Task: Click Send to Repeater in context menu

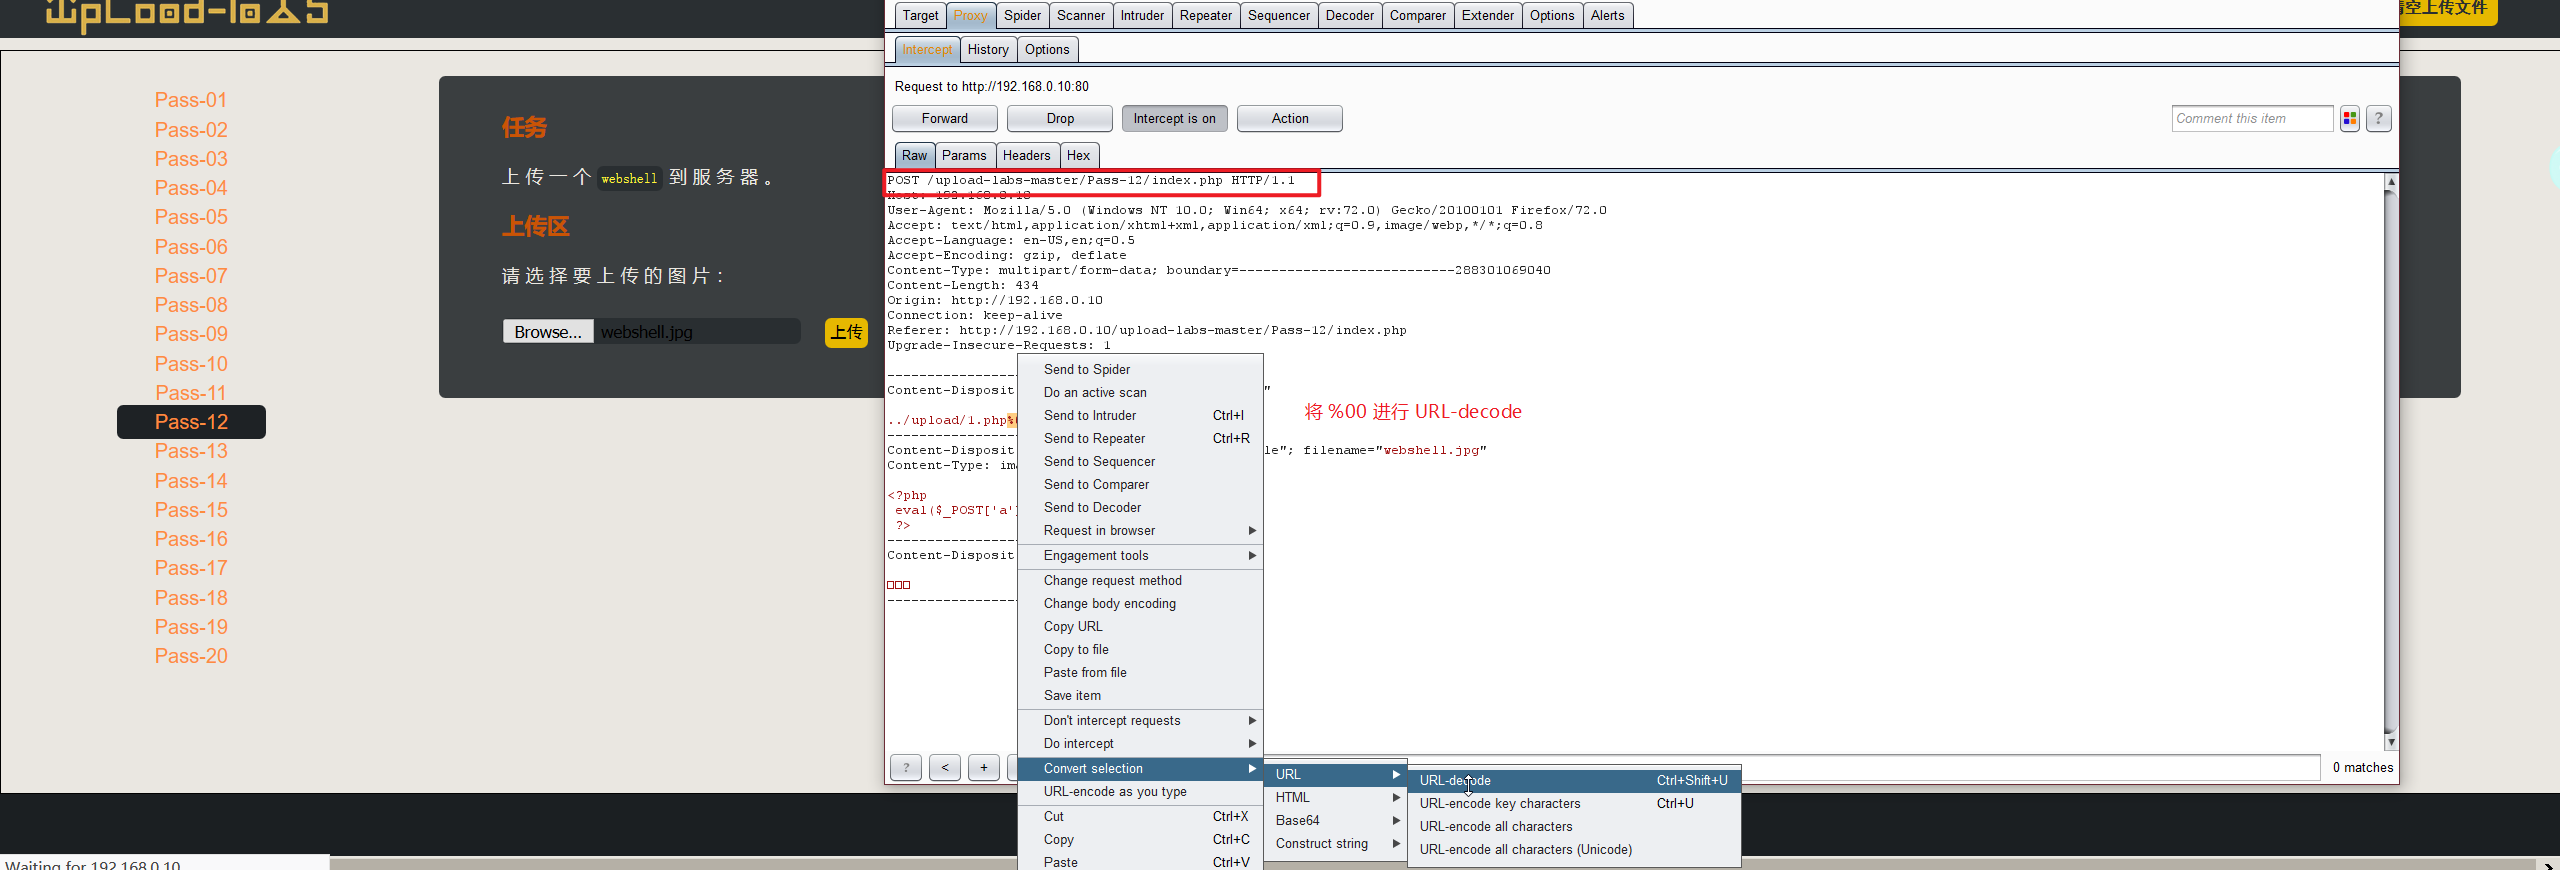Action: [x=1140, y=439]
